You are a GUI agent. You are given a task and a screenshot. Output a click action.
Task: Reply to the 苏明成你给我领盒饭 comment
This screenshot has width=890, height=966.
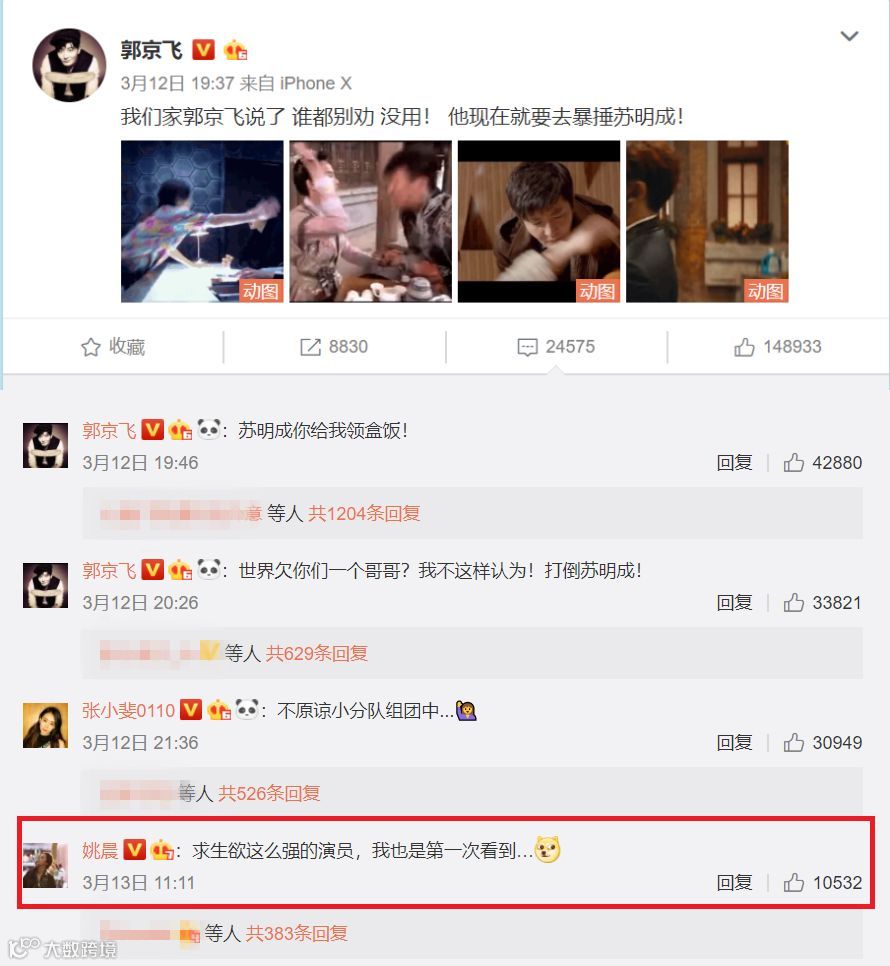click(734, 463)
